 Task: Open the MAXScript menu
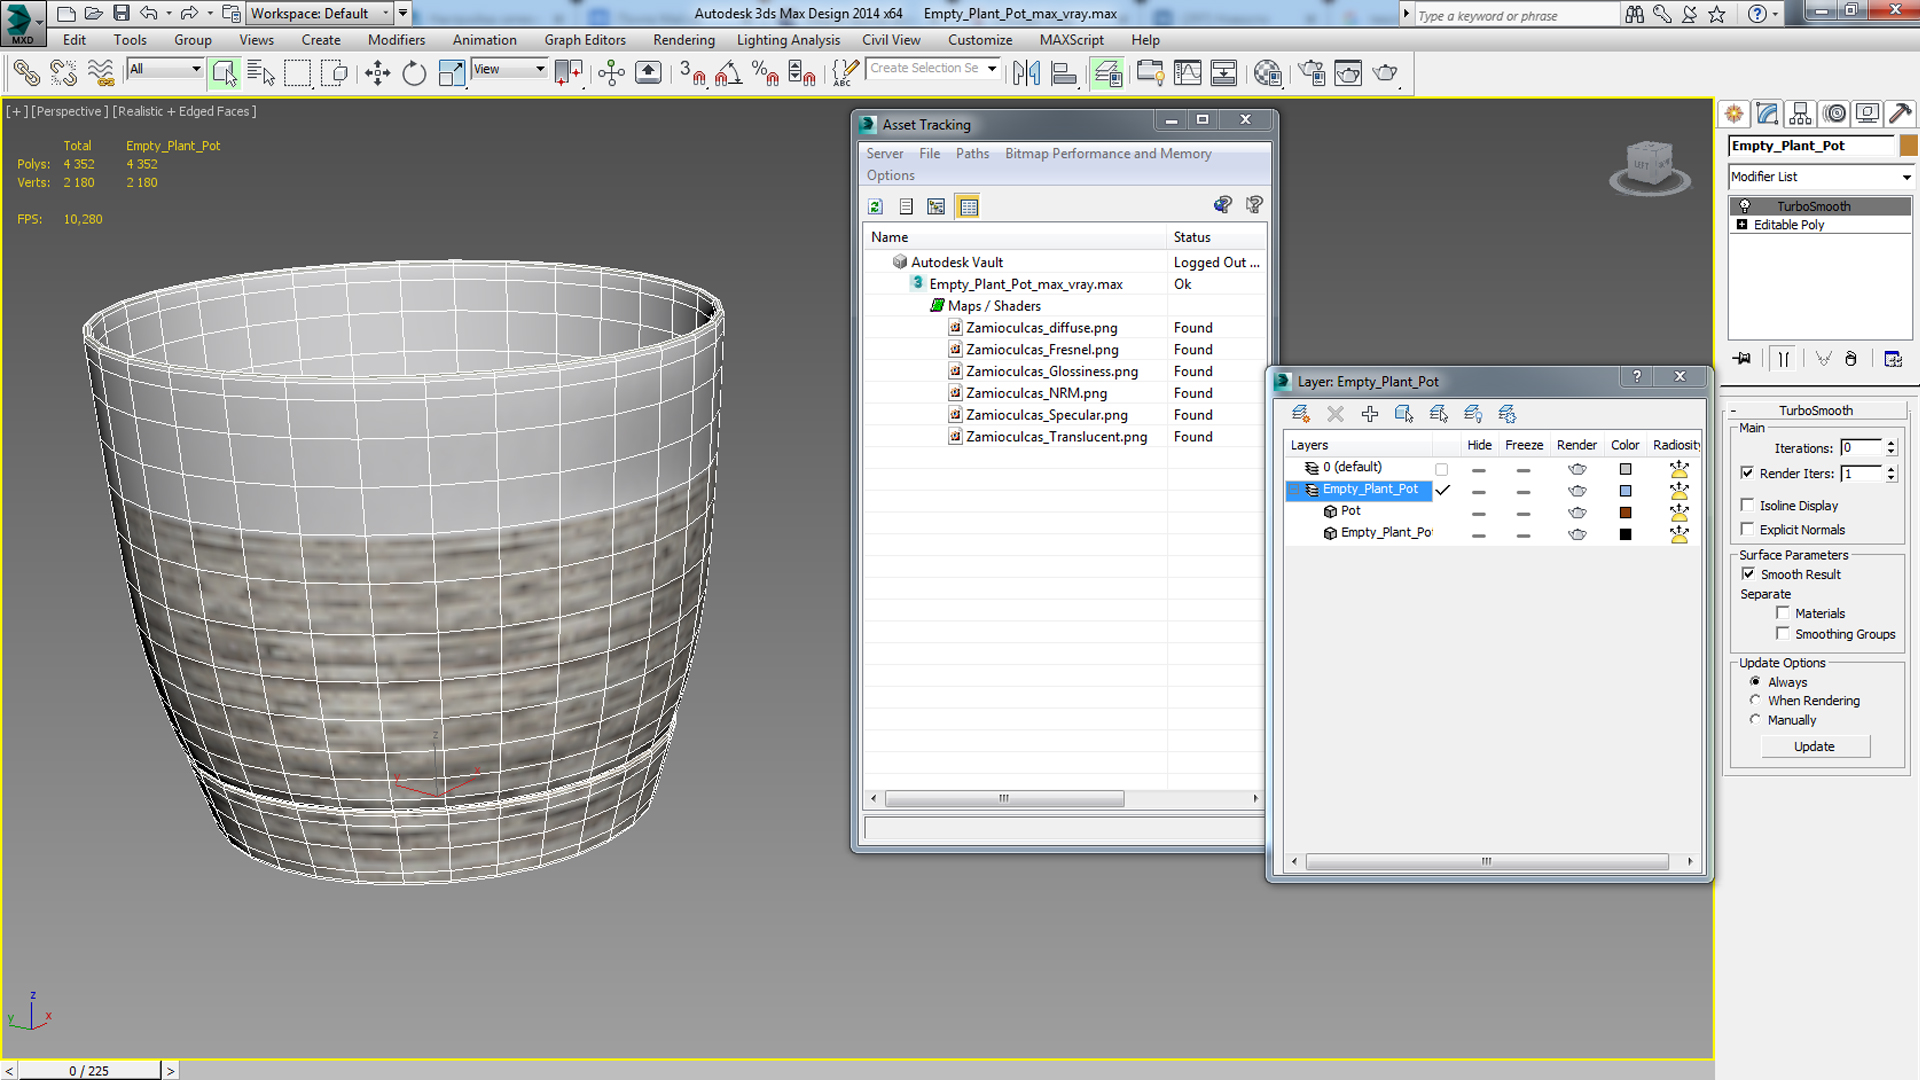click(x=1071, y=40)
